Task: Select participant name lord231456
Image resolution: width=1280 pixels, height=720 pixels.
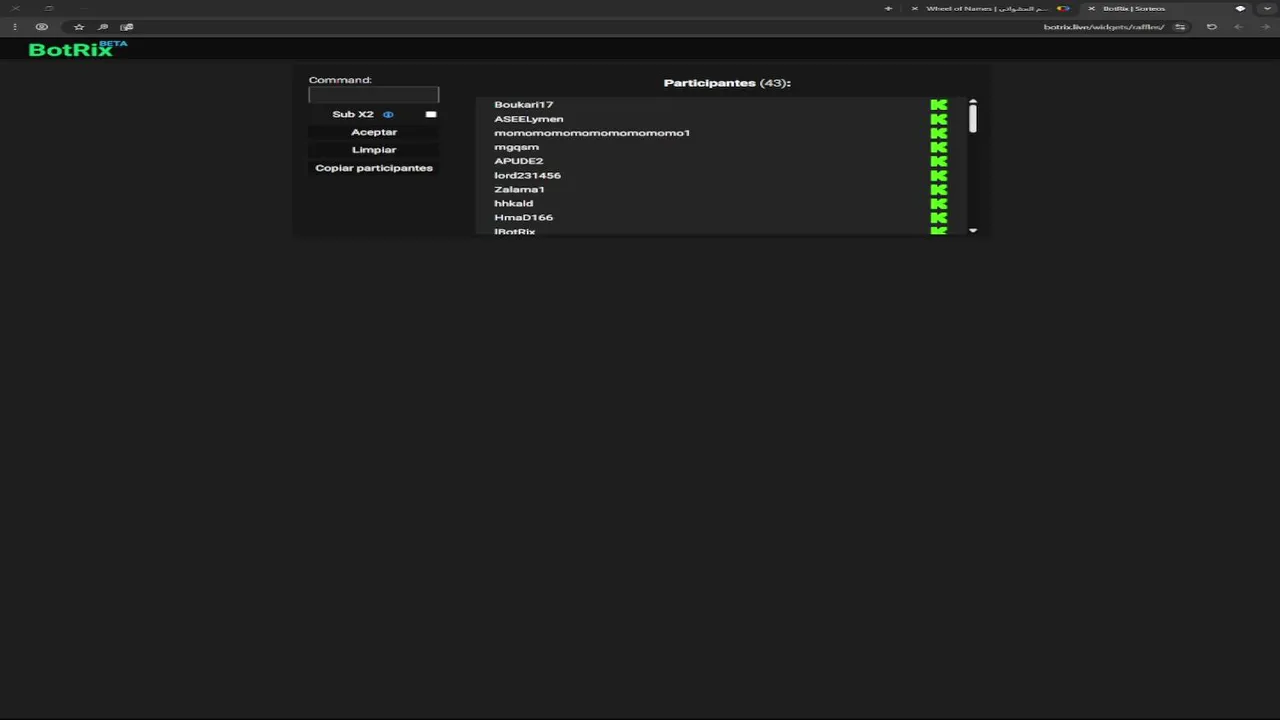Action: pyautogui.click(x=527, y=175)
